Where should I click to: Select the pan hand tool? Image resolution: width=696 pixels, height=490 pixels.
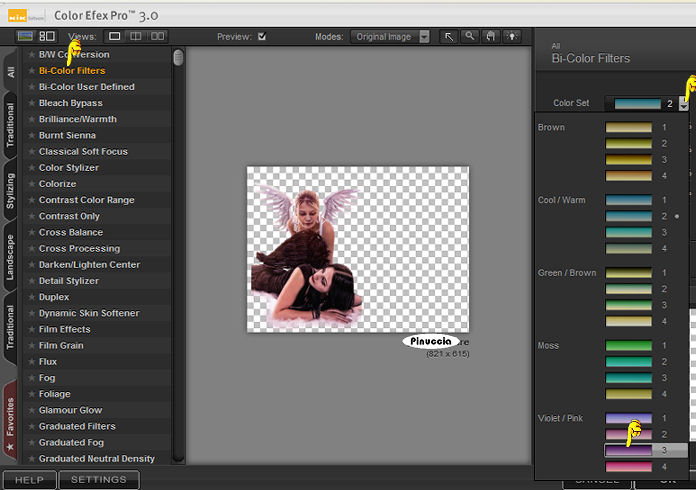491,37
